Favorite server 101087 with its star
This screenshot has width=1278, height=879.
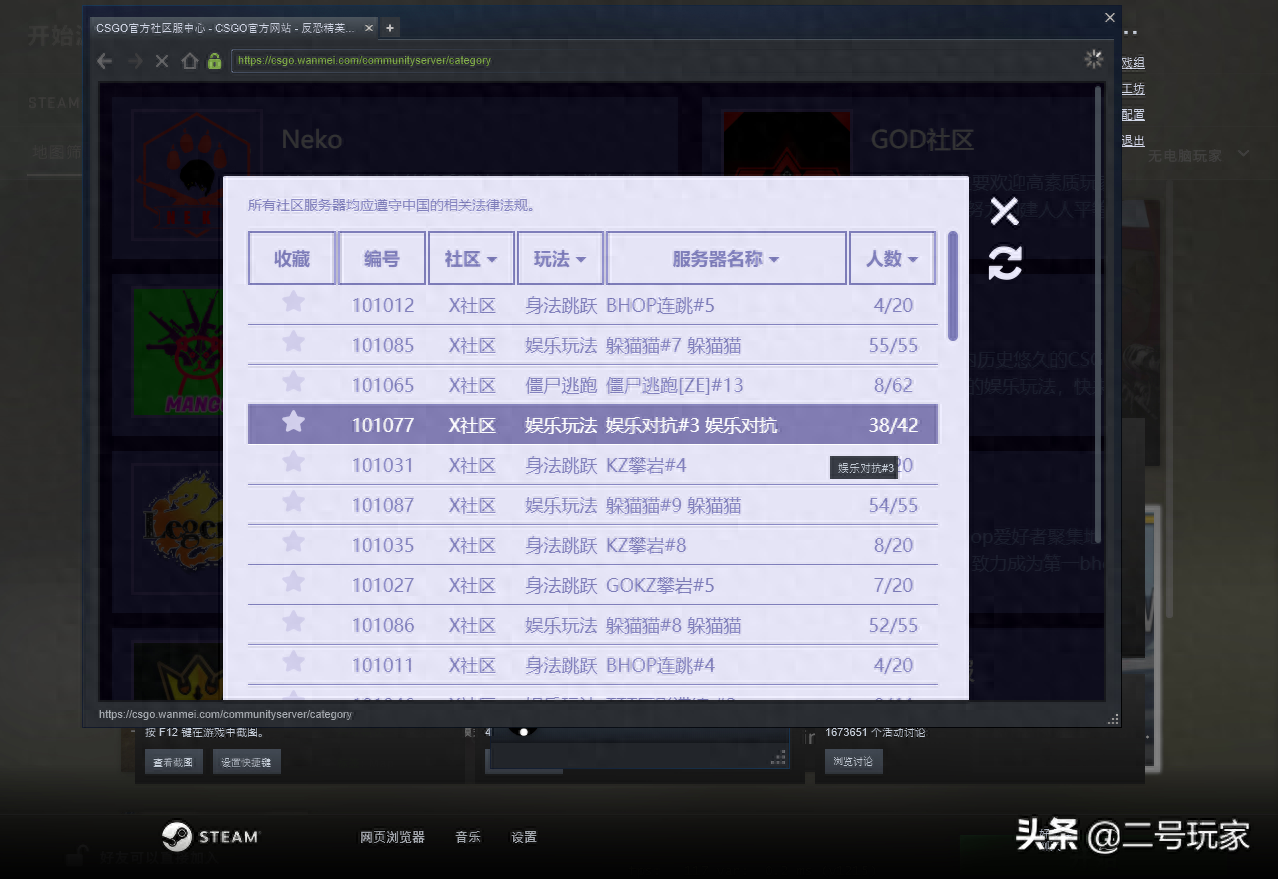click(x=293, y=502)
